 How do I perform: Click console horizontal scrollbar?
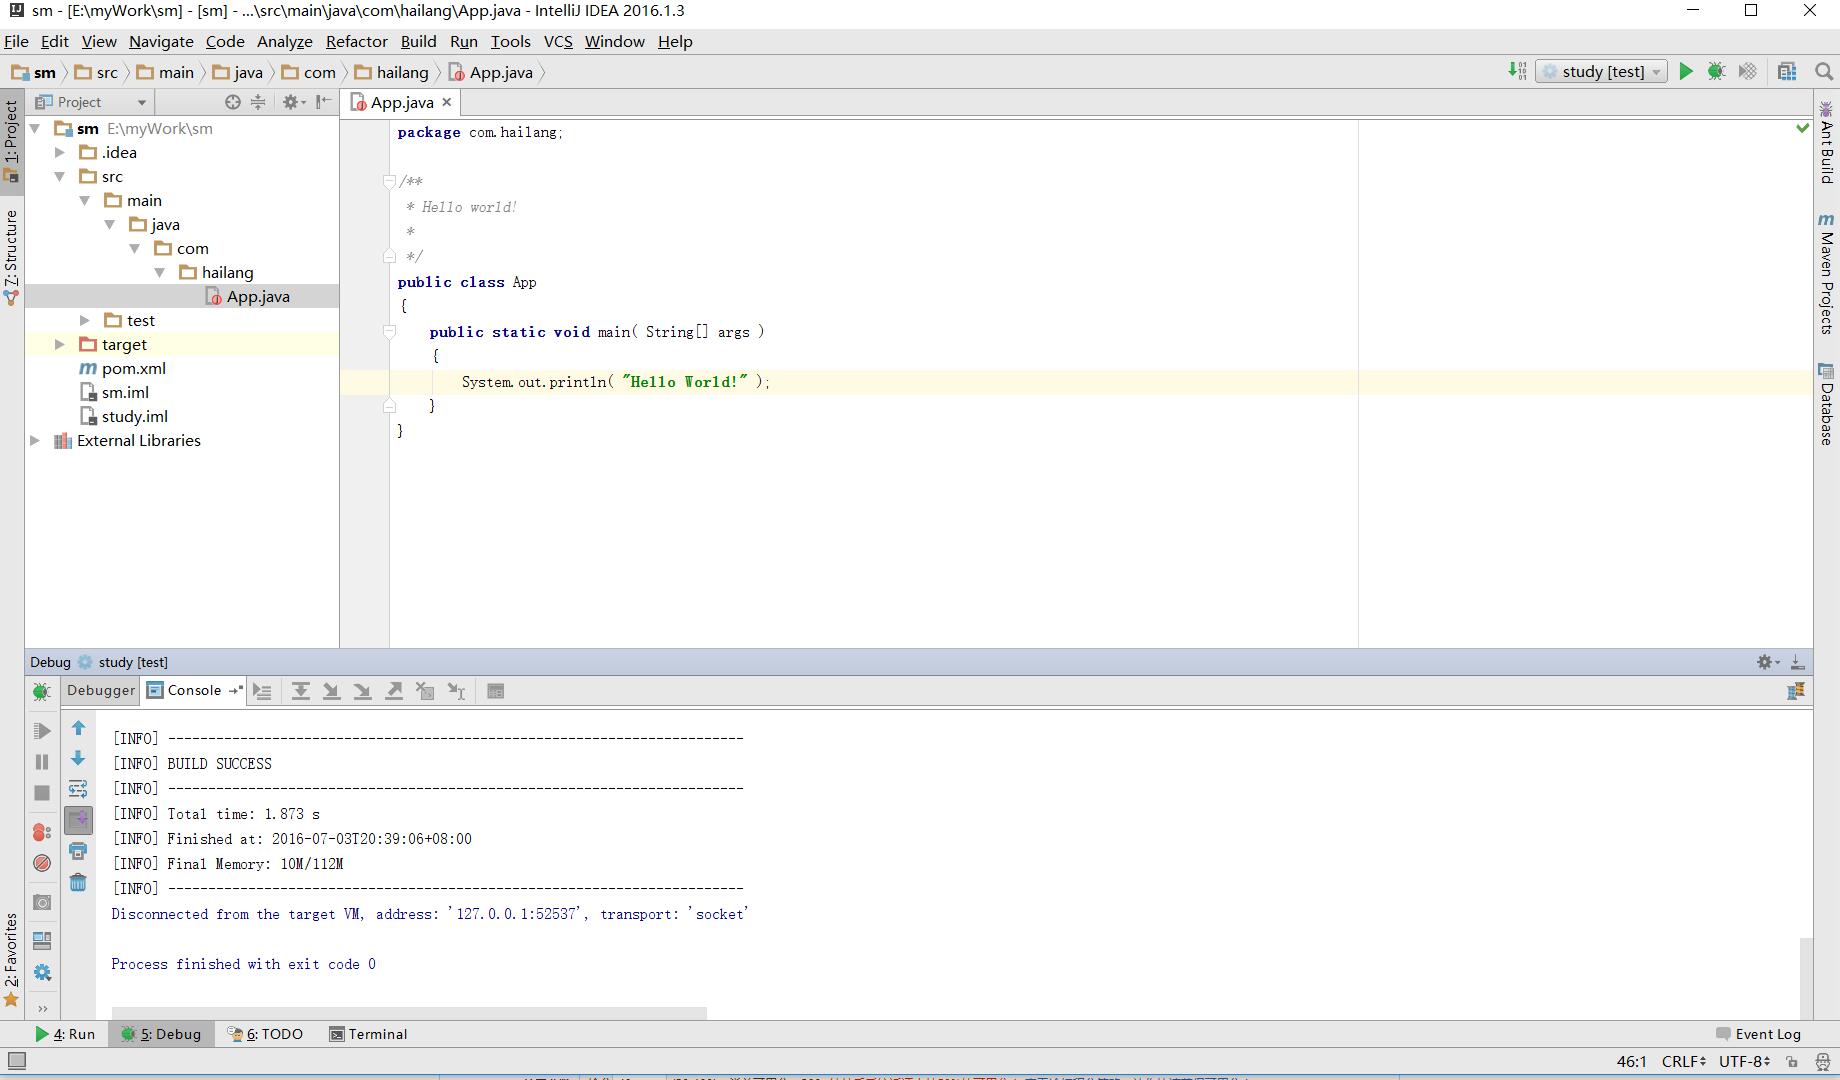(409, 1013)
